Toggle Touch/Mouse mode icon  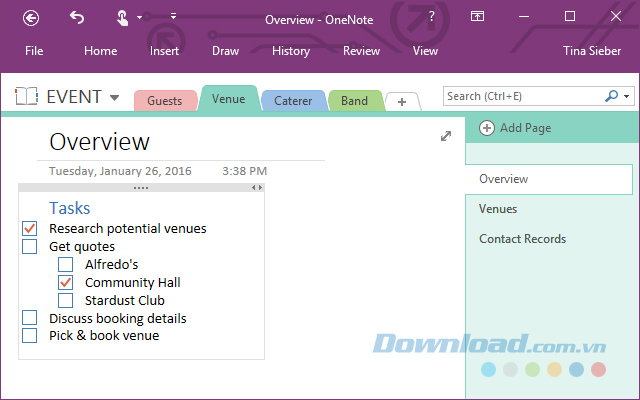[122, 18]
